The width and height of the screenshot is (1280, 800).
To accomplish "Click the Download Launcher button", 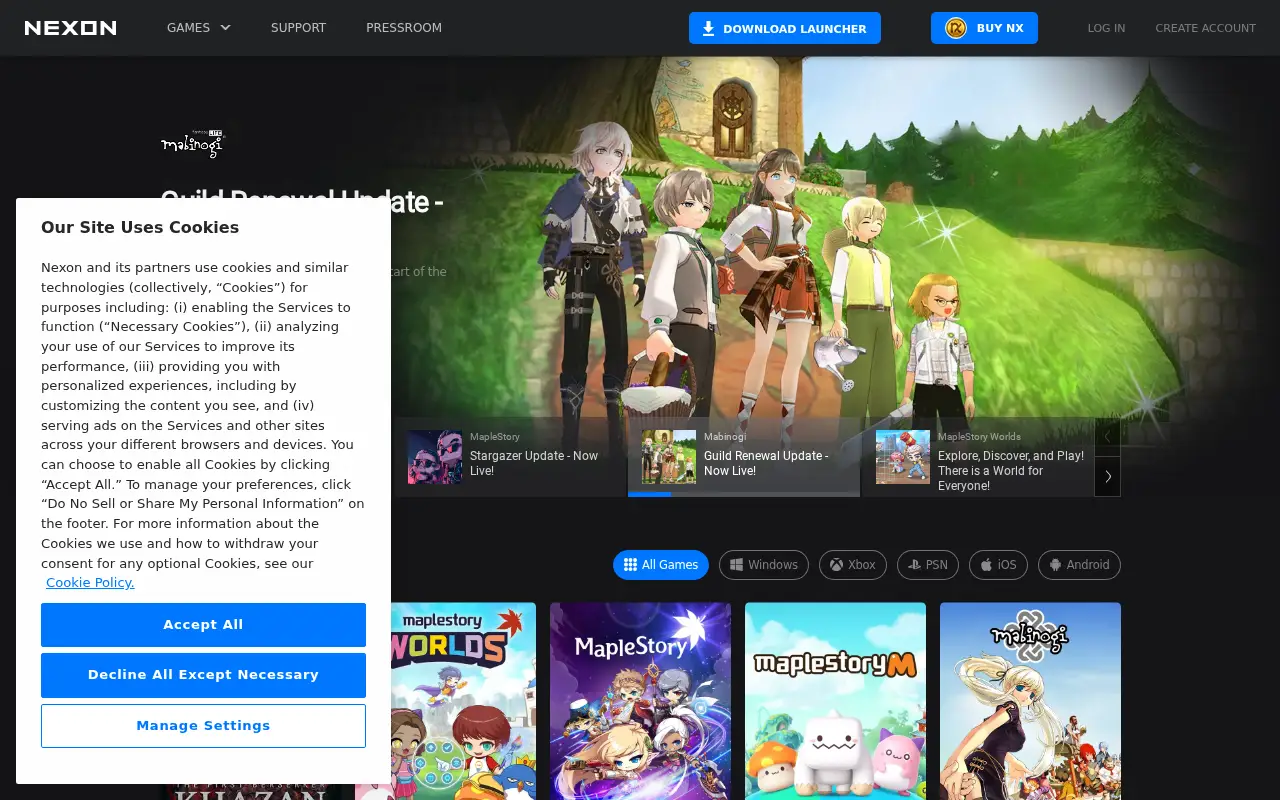I will pyautogui.click(x=785, y=28).
